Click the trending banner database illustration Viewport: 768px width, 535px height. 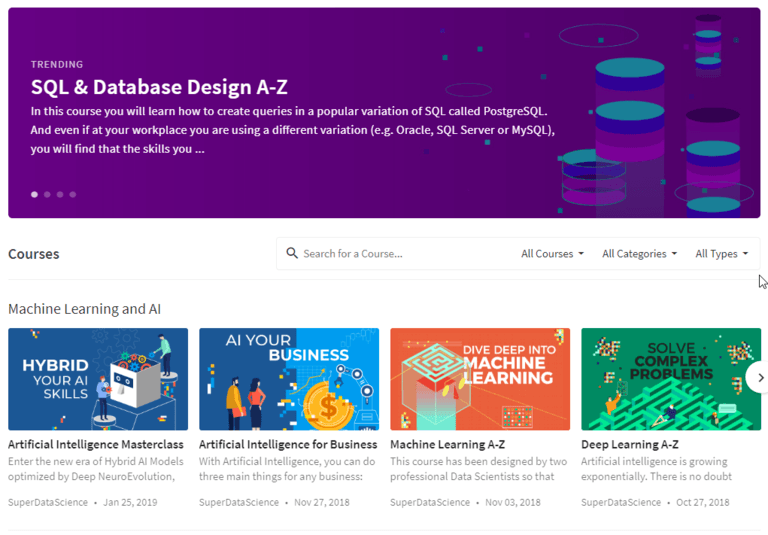point(650,120)
